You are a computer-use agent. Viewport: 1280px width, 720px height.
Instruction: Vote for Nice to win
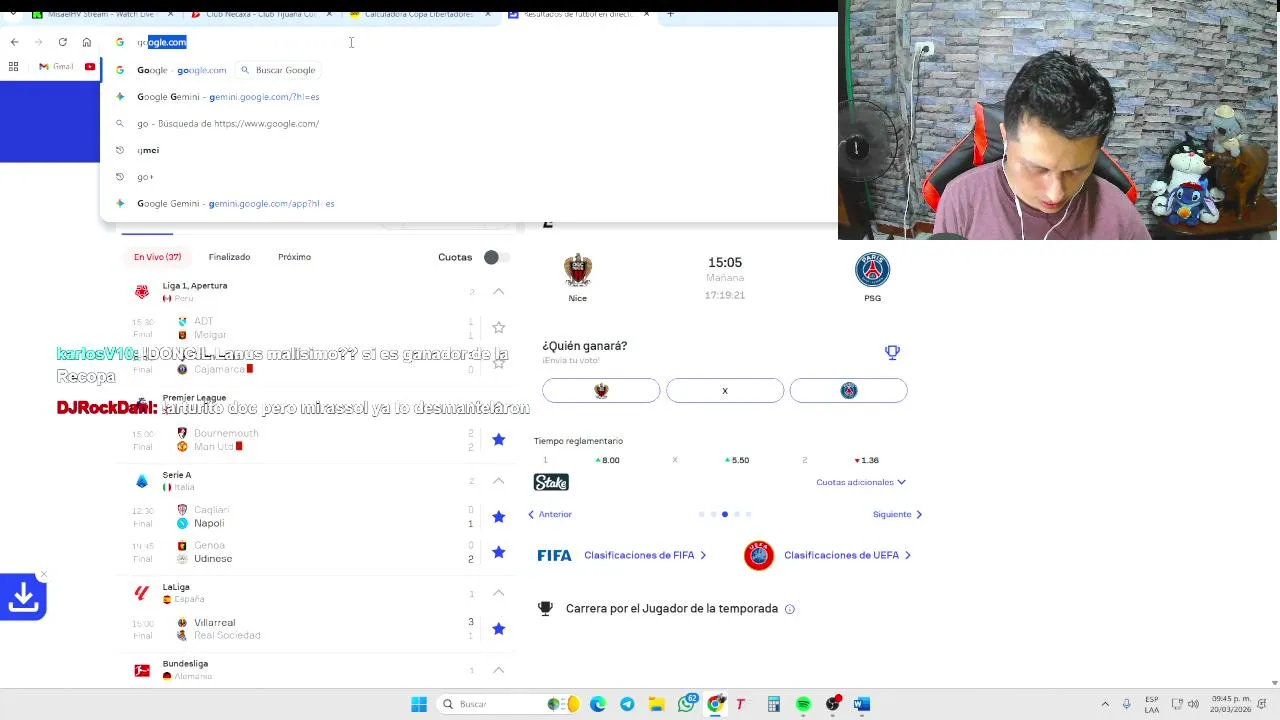click(x=601, y=391)
